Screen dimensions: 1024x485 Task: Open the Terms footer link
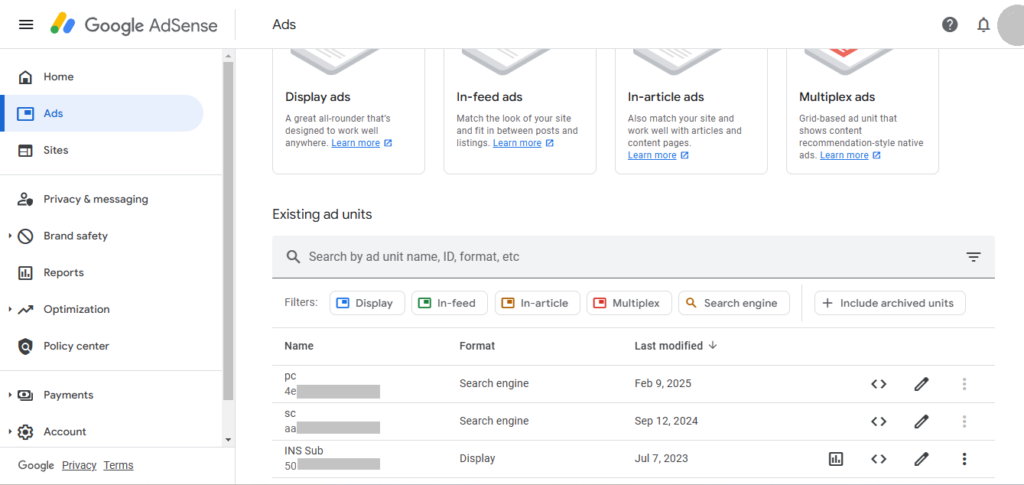[118, 465]
